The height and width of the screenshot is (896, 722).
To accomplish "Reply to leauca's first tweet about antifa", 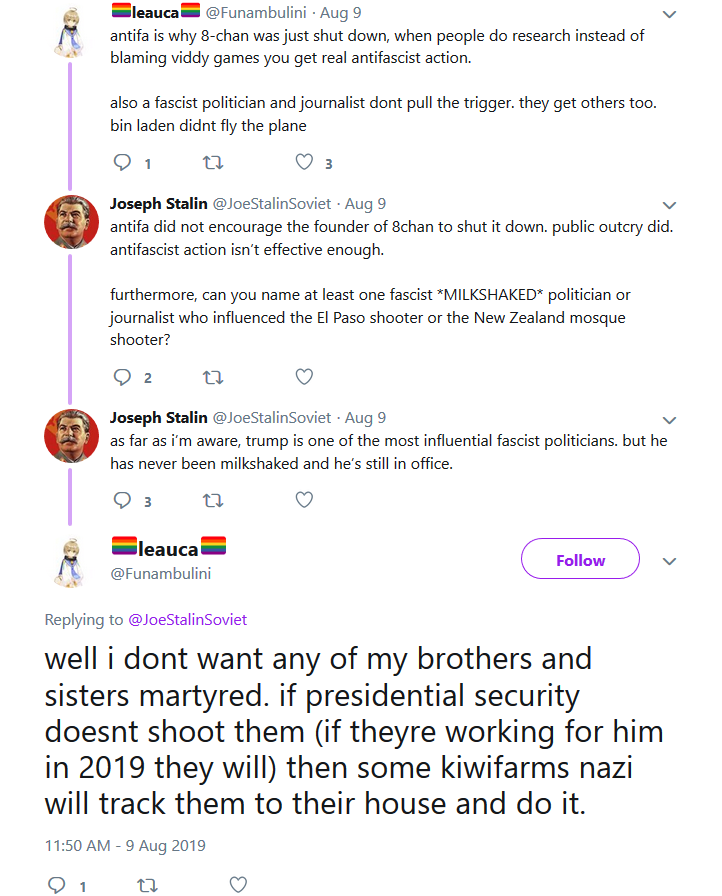I will click(x=122, y=163).
